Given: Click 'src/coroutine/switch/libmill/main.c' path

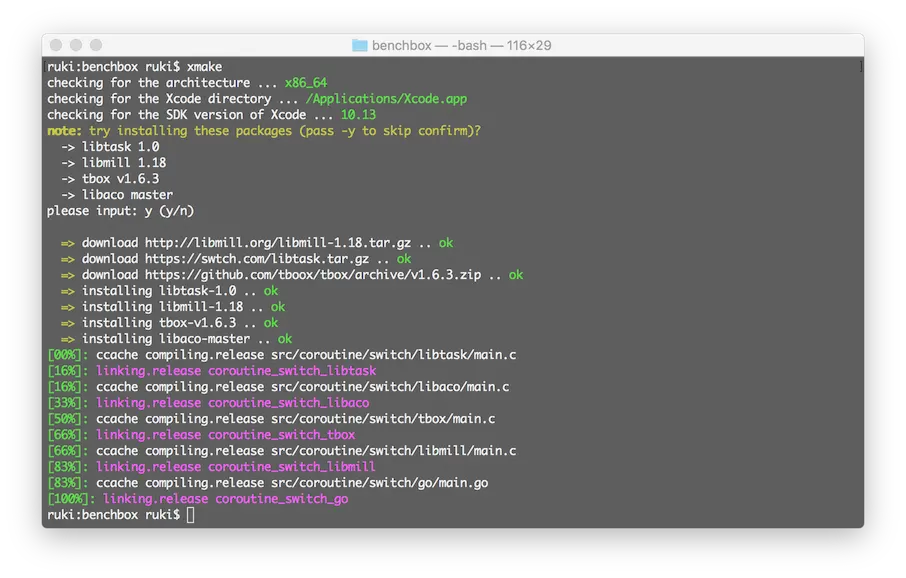Looking at the screenshot, I should [x=393, y=451].
